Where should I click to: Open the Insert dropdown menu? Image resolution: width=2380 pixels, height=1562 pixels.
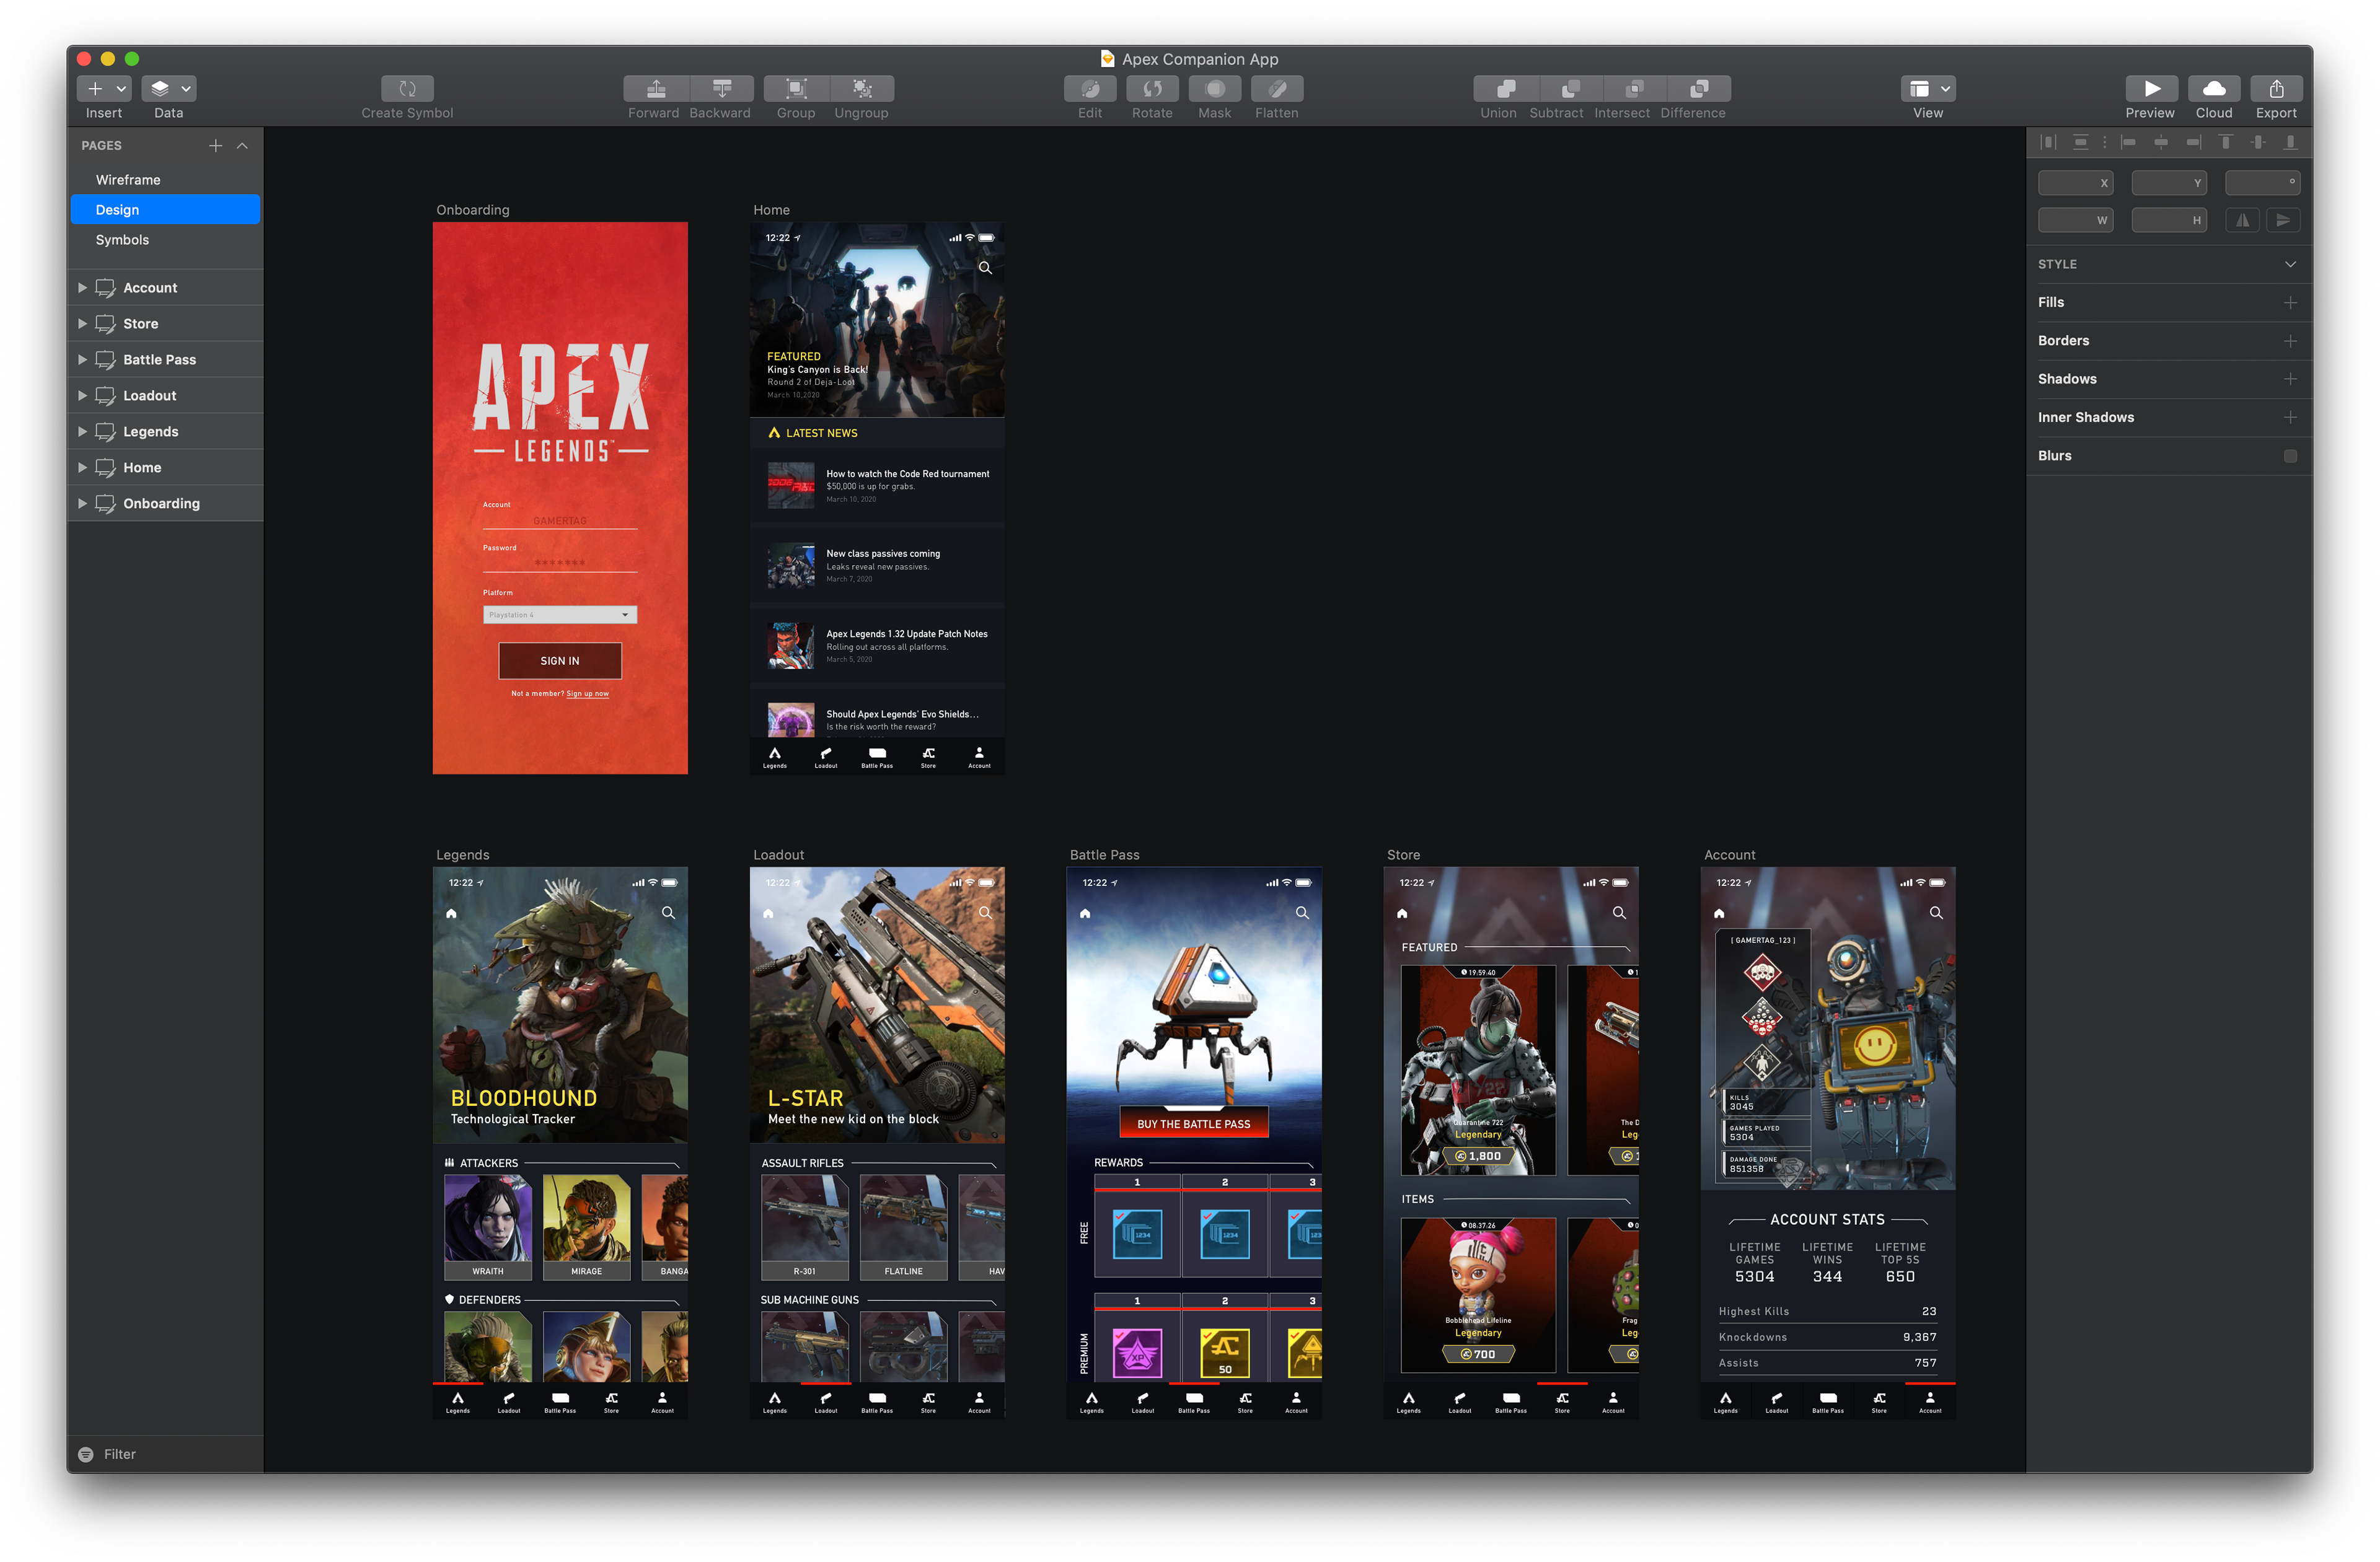coord(104,89)
